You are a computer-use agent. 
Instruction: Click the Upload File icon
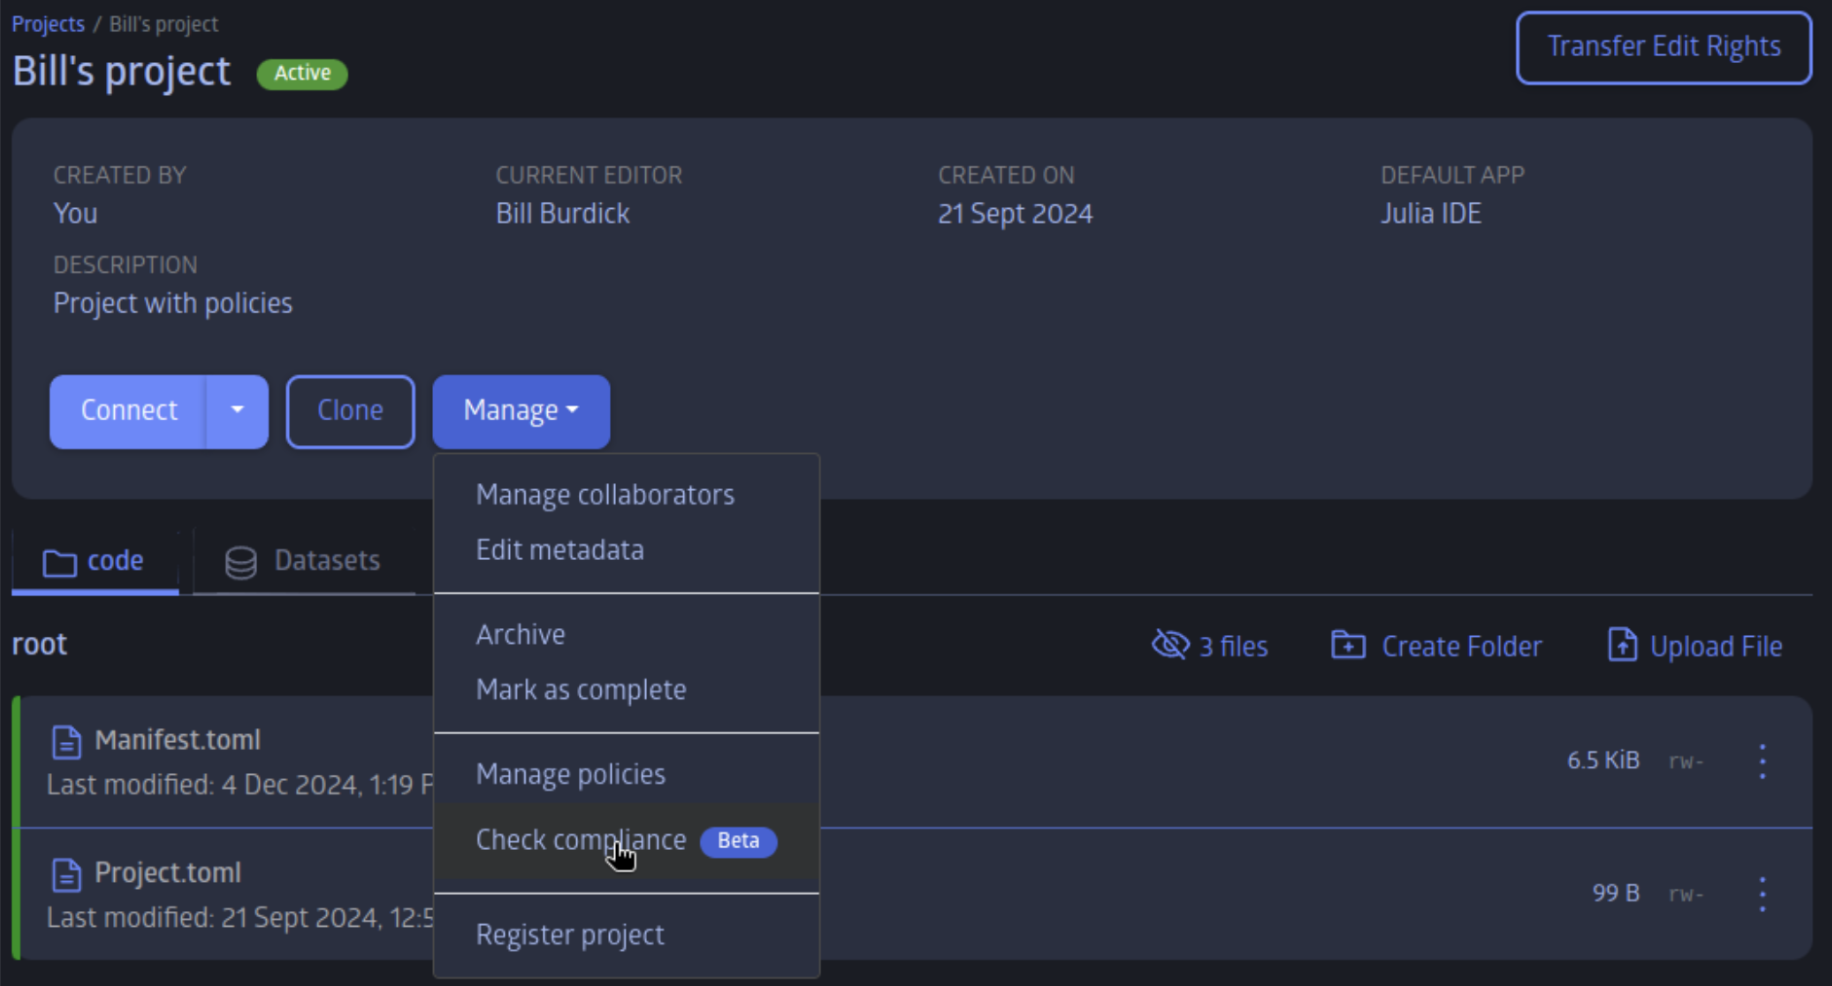1622,646
